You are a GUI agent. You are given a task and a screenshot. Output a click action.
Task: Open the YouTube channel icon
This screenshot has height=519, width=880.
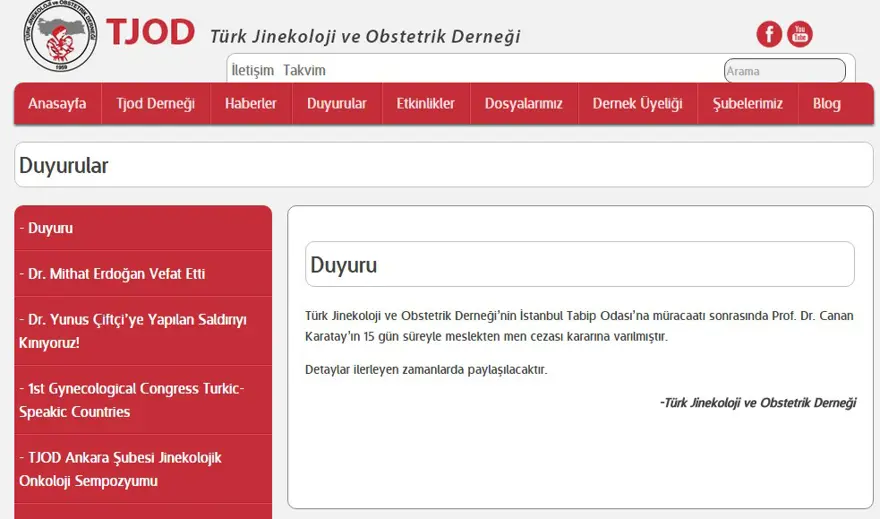click(x=800, y=35)
